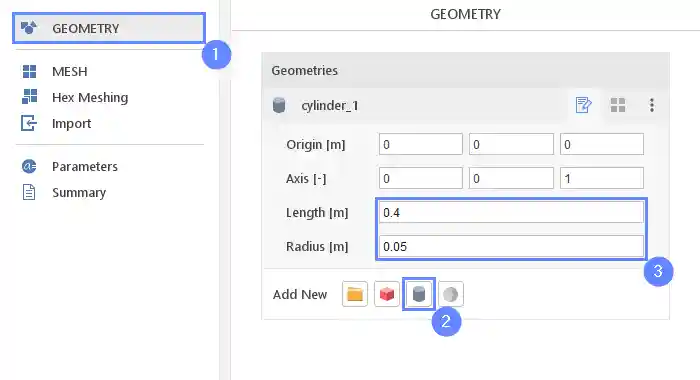700x380 pixels.
Task: Click the GEOMETRY page title at top
Action: 465,14
